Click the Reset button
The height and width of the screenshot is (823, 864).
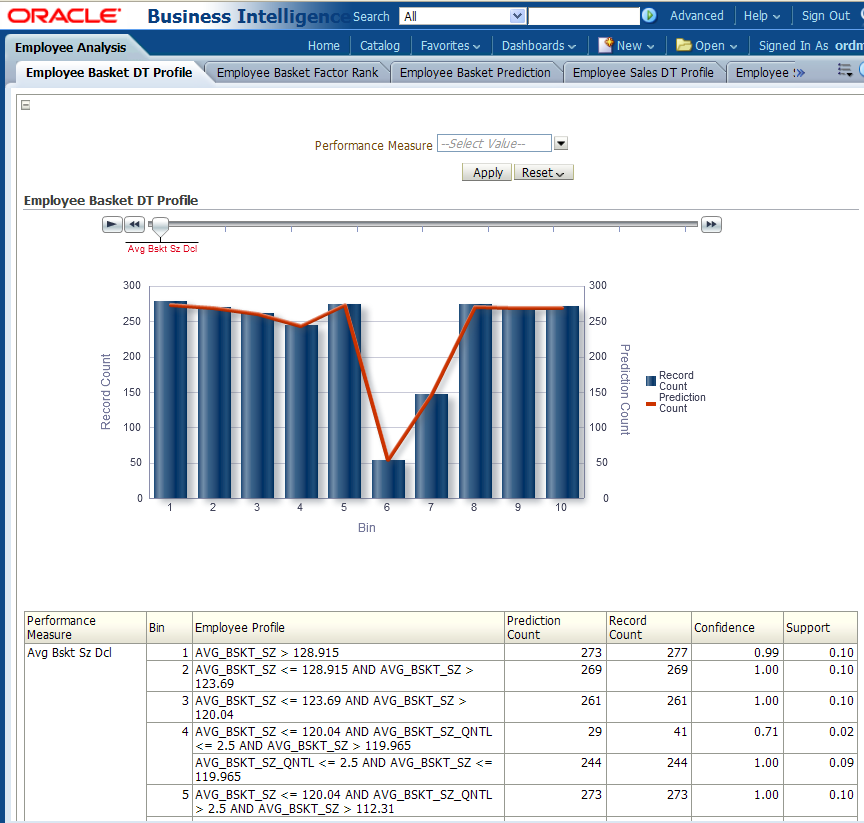coord(544,172)
